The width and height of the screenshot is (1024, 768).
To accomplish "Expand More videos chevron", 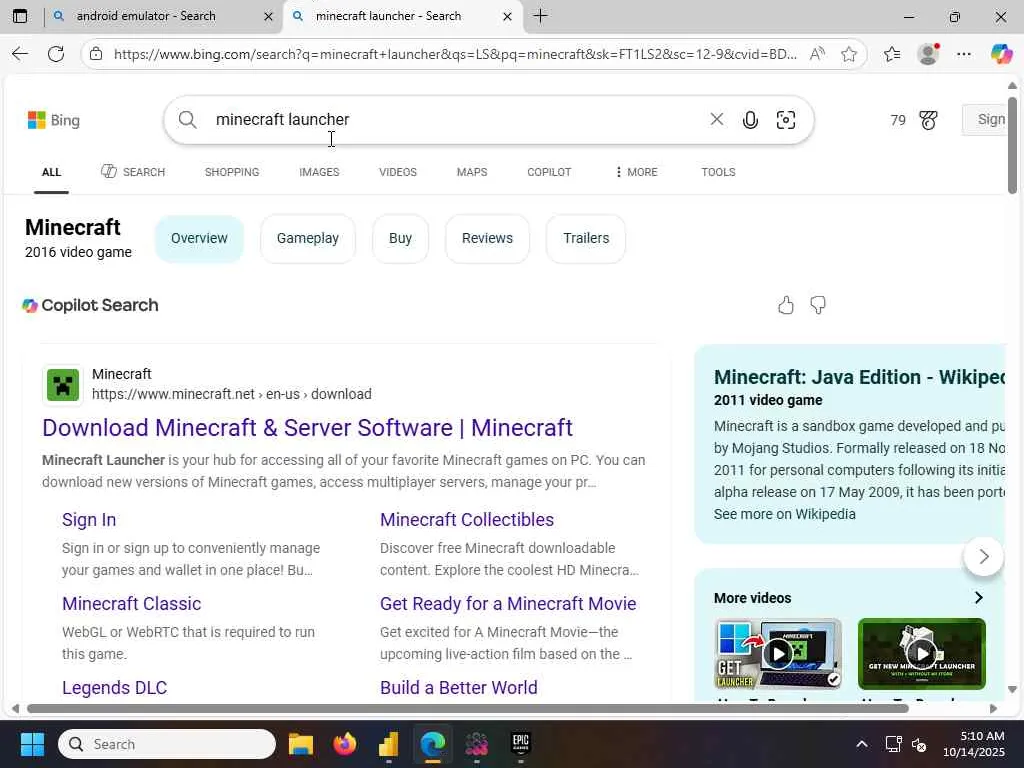I will coord(978,598).
